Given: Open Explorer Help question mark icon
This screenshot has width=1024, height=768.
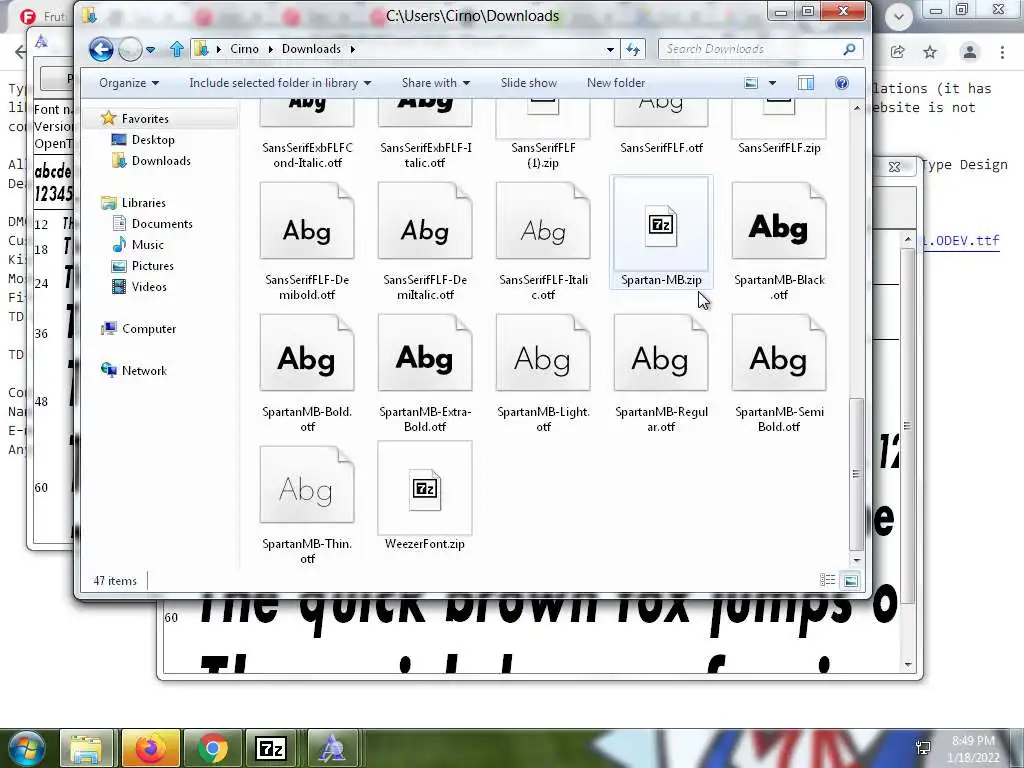Looking at the screenshot, I should (842, 83).
